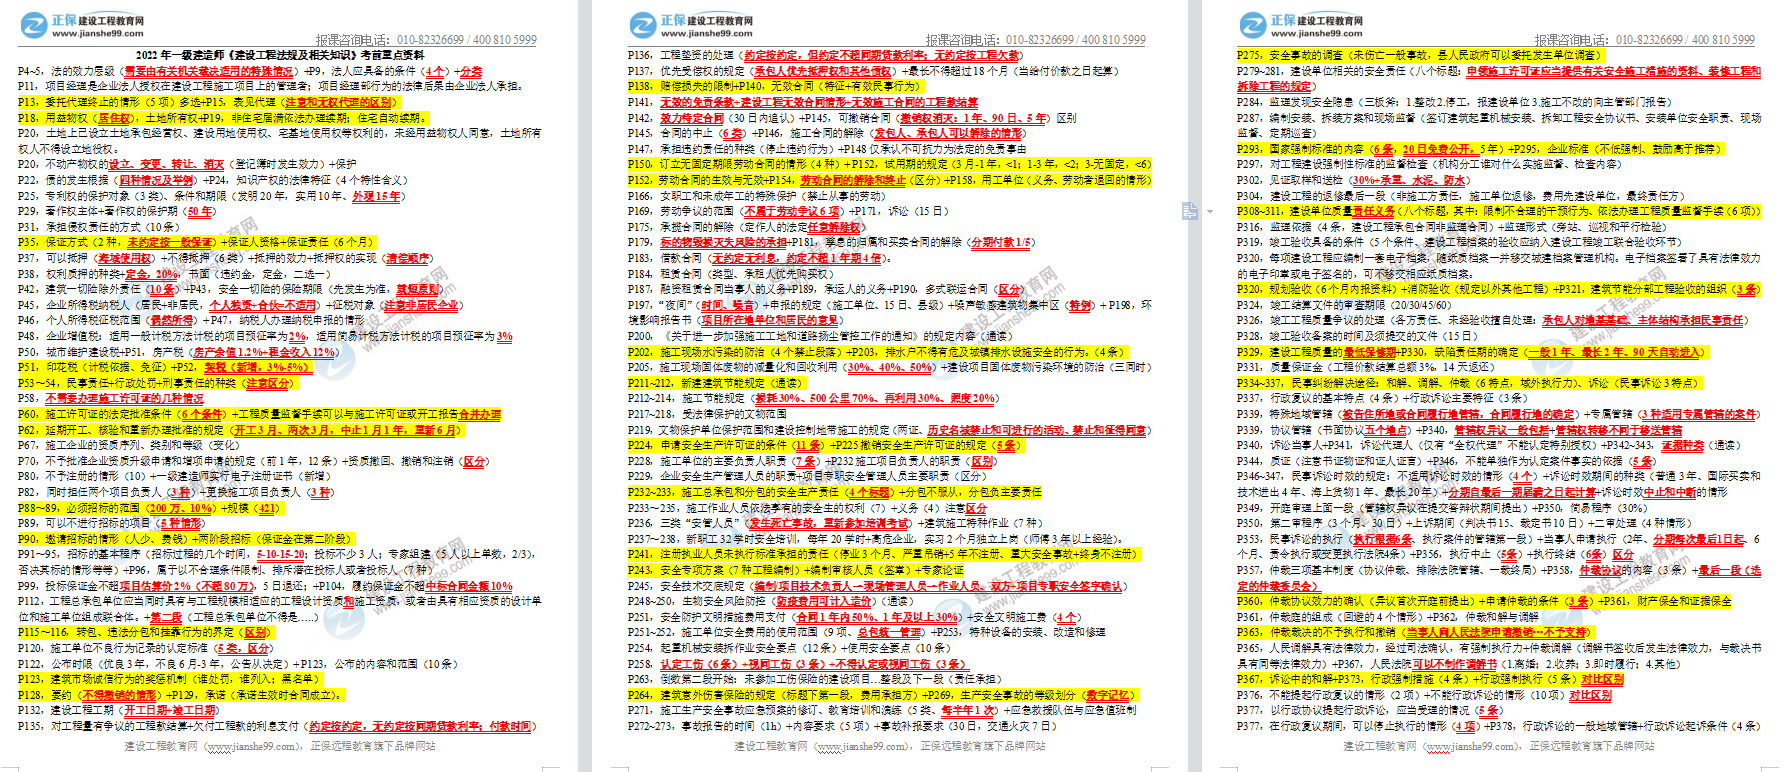The width and height of the screenshot is (1785, 772).
Task: Click the phone number header on third page
Action: pos(1644,40)
